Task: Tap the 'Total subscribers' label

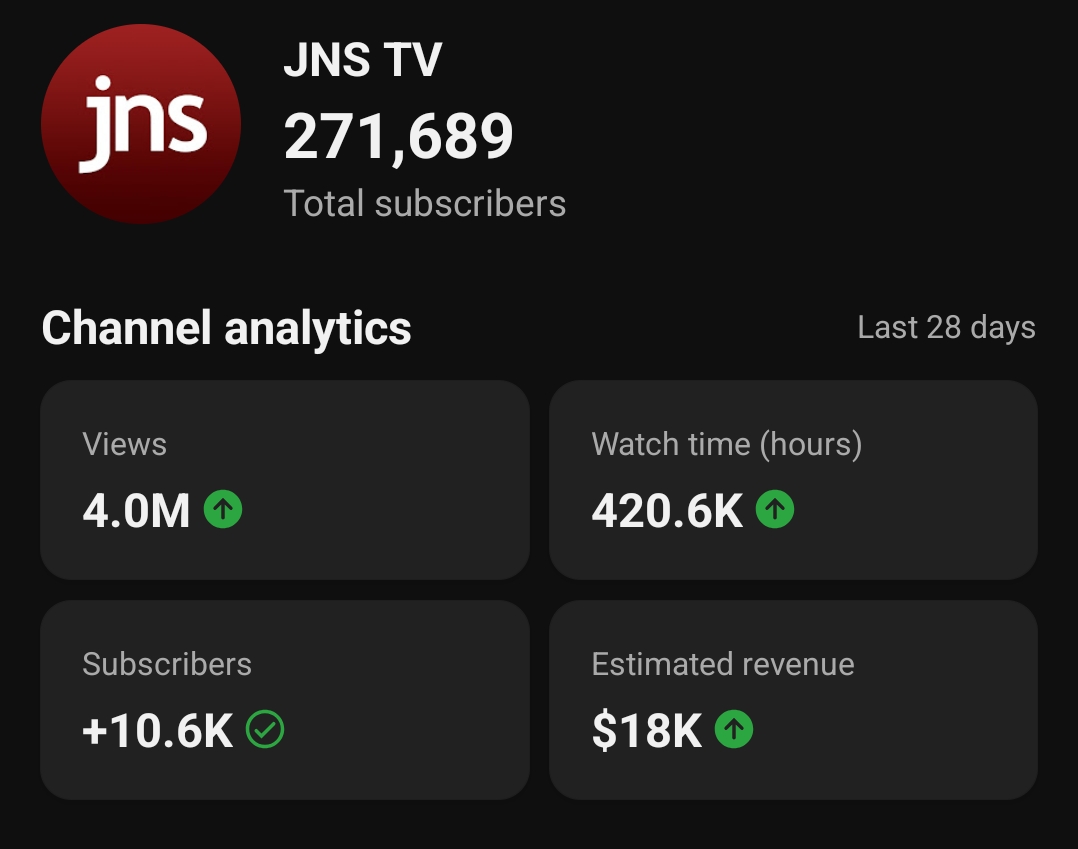Action: [425, 203]
